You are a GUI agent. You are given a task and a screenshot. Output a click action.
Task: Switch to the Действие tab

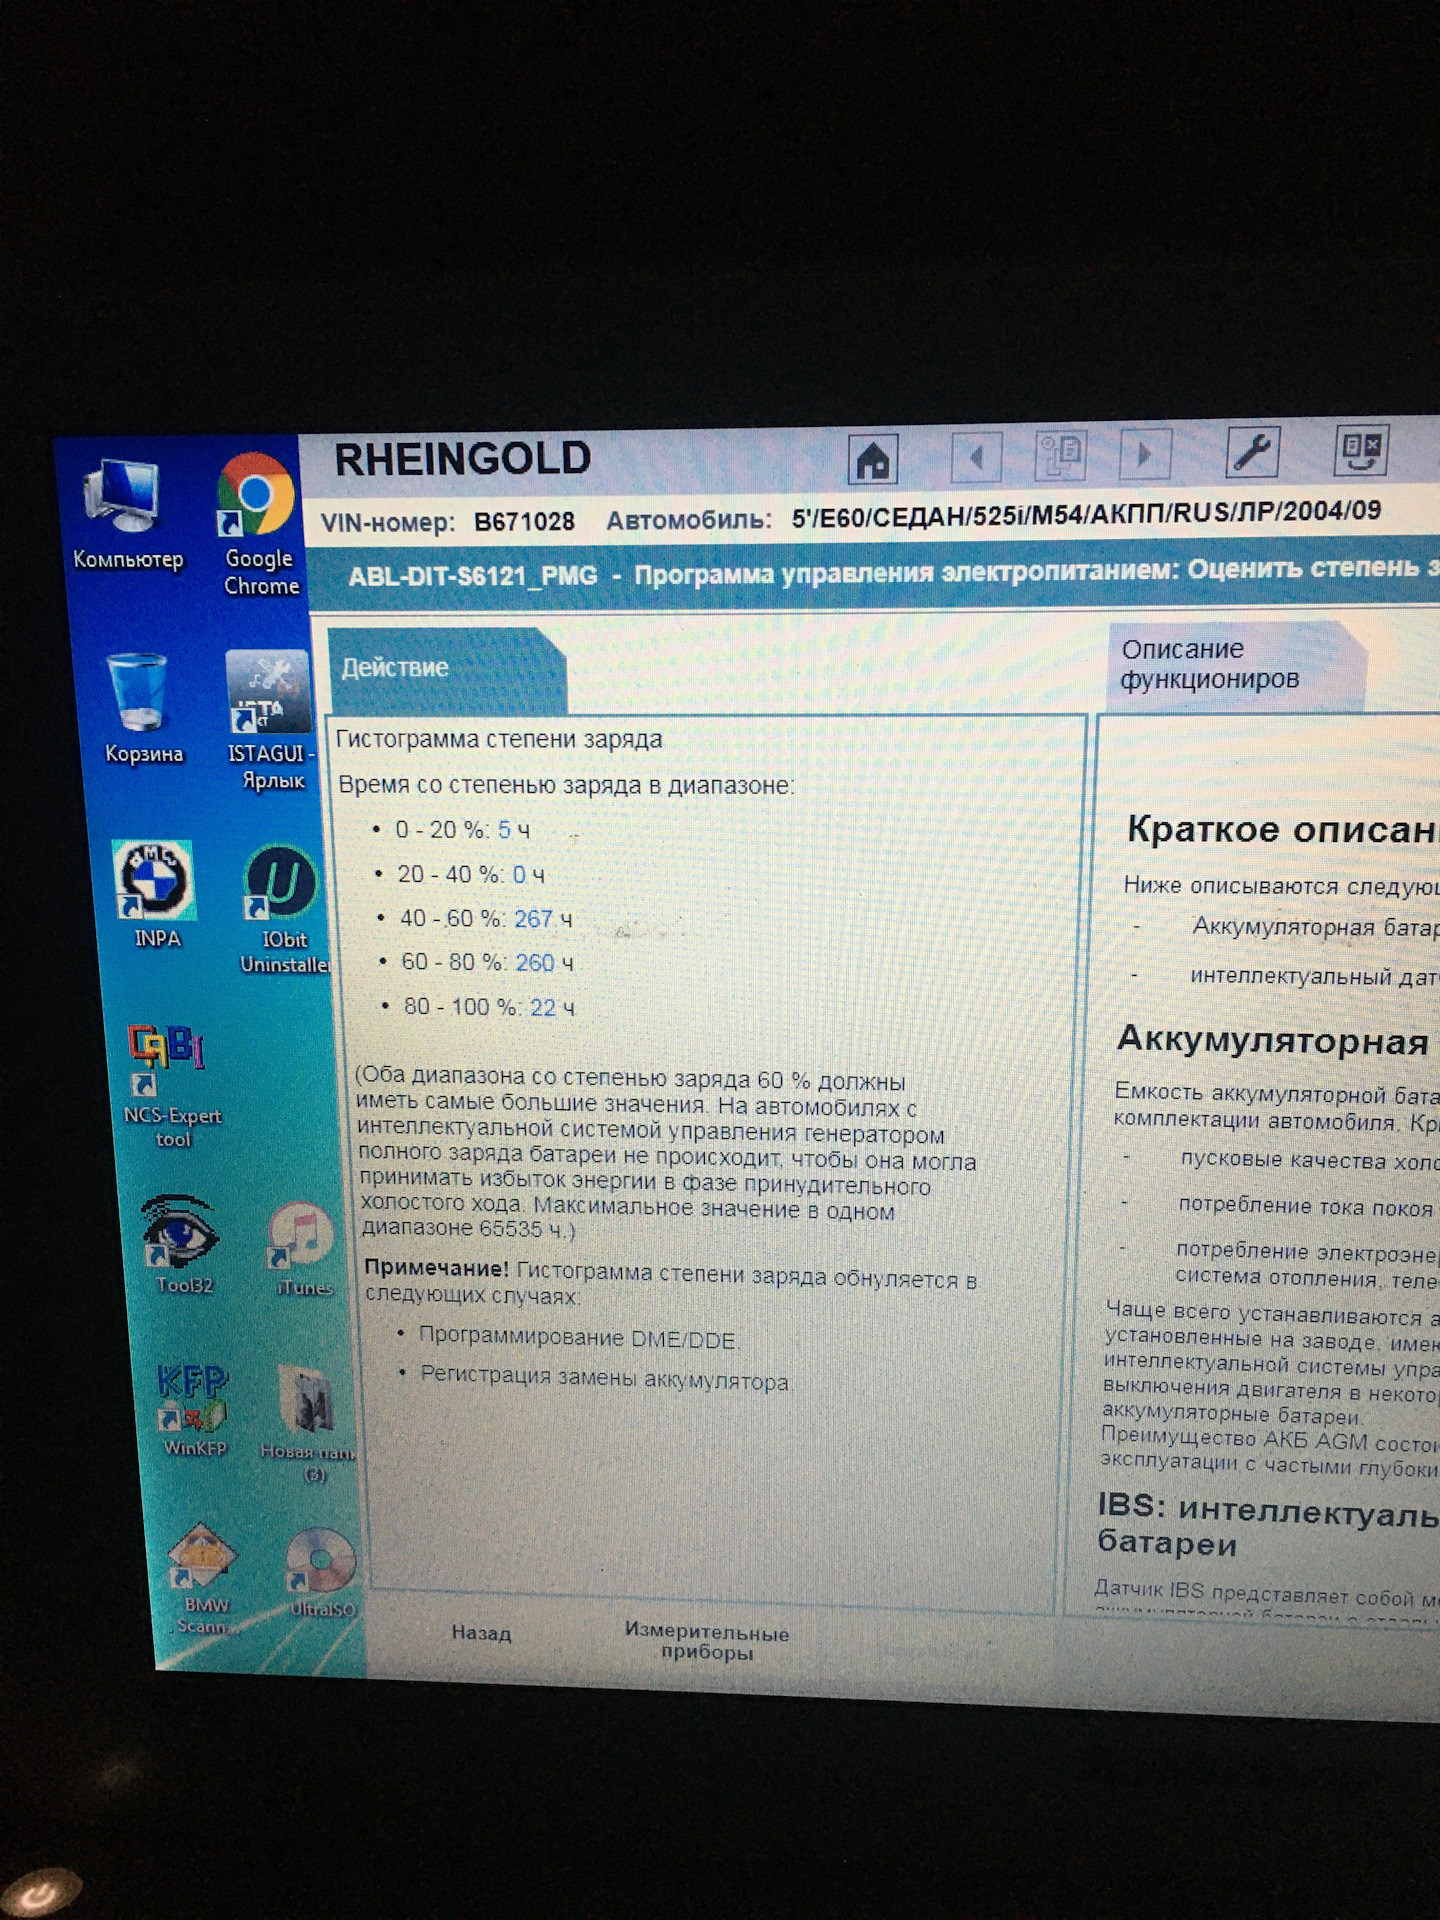(x=446, y=669)
